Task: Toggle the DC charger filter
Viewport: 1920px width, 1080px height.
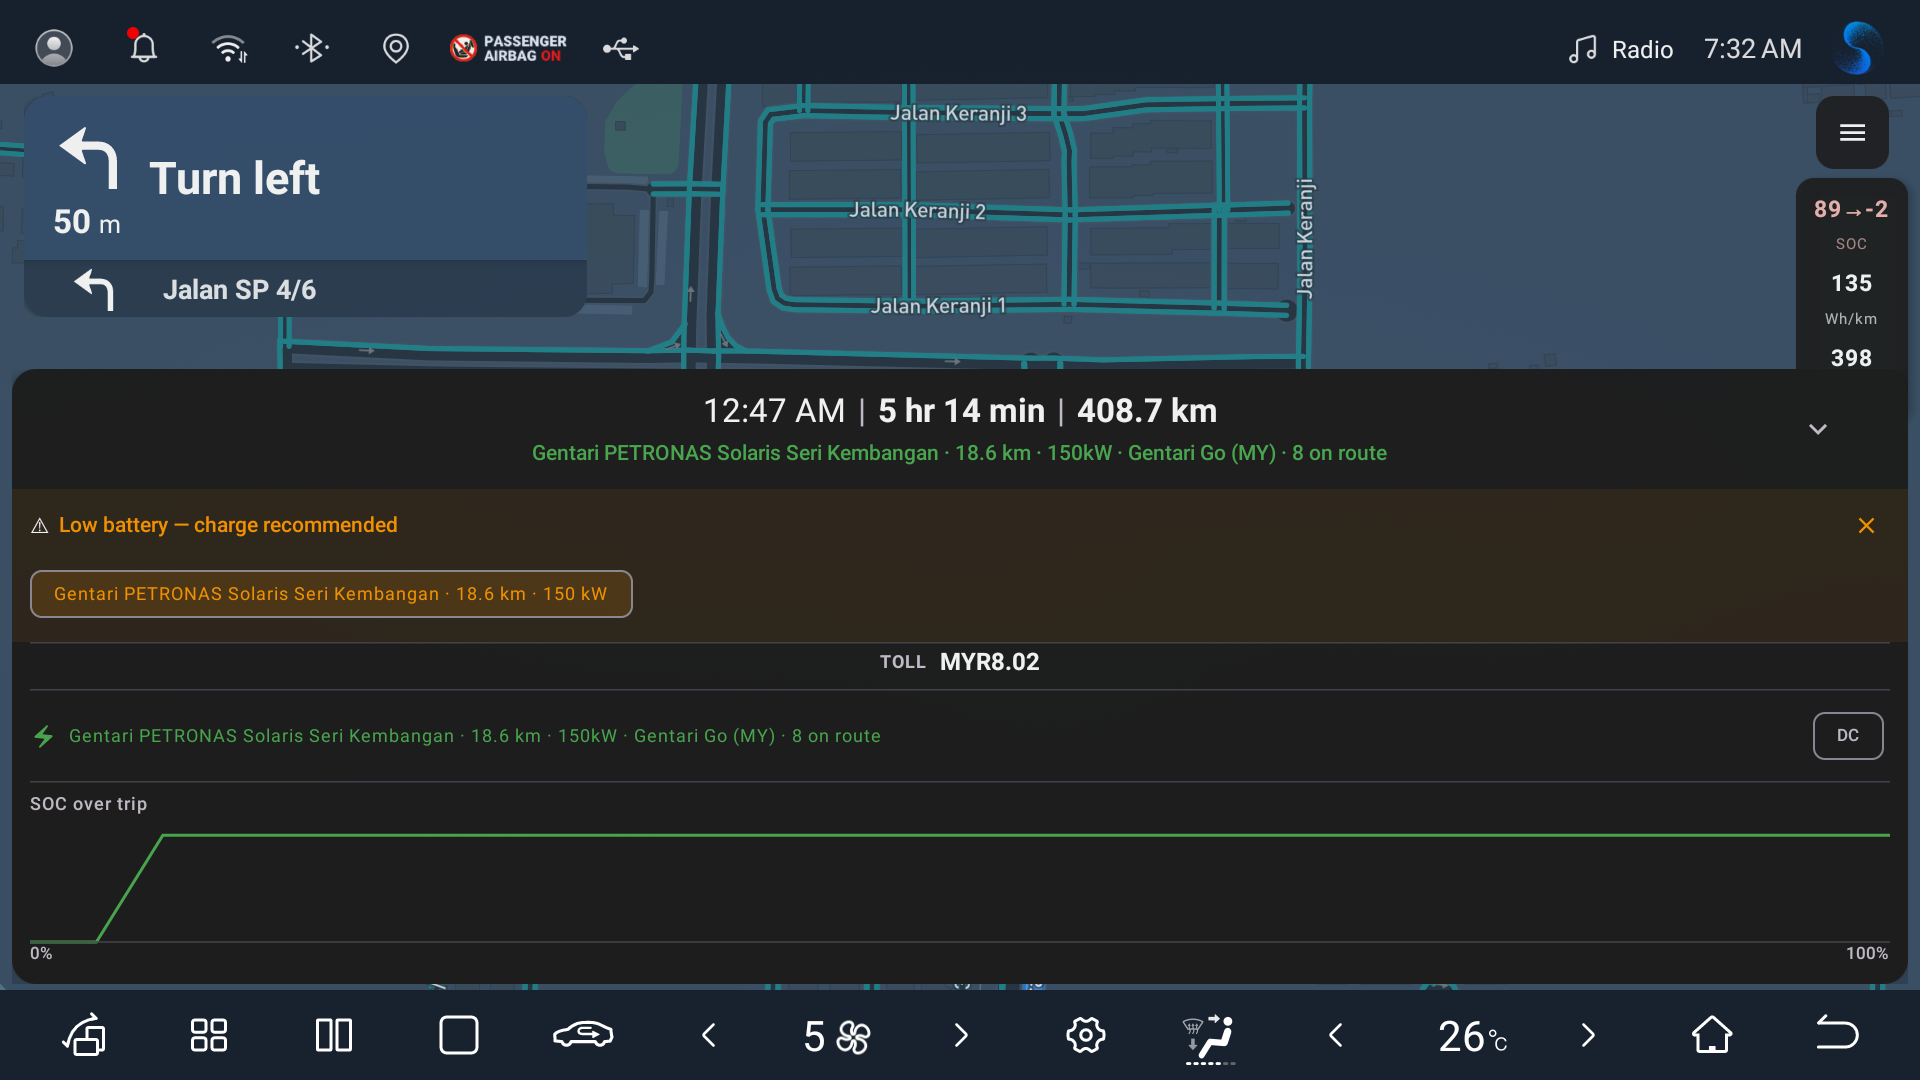Action: [x=1848, y=736]
